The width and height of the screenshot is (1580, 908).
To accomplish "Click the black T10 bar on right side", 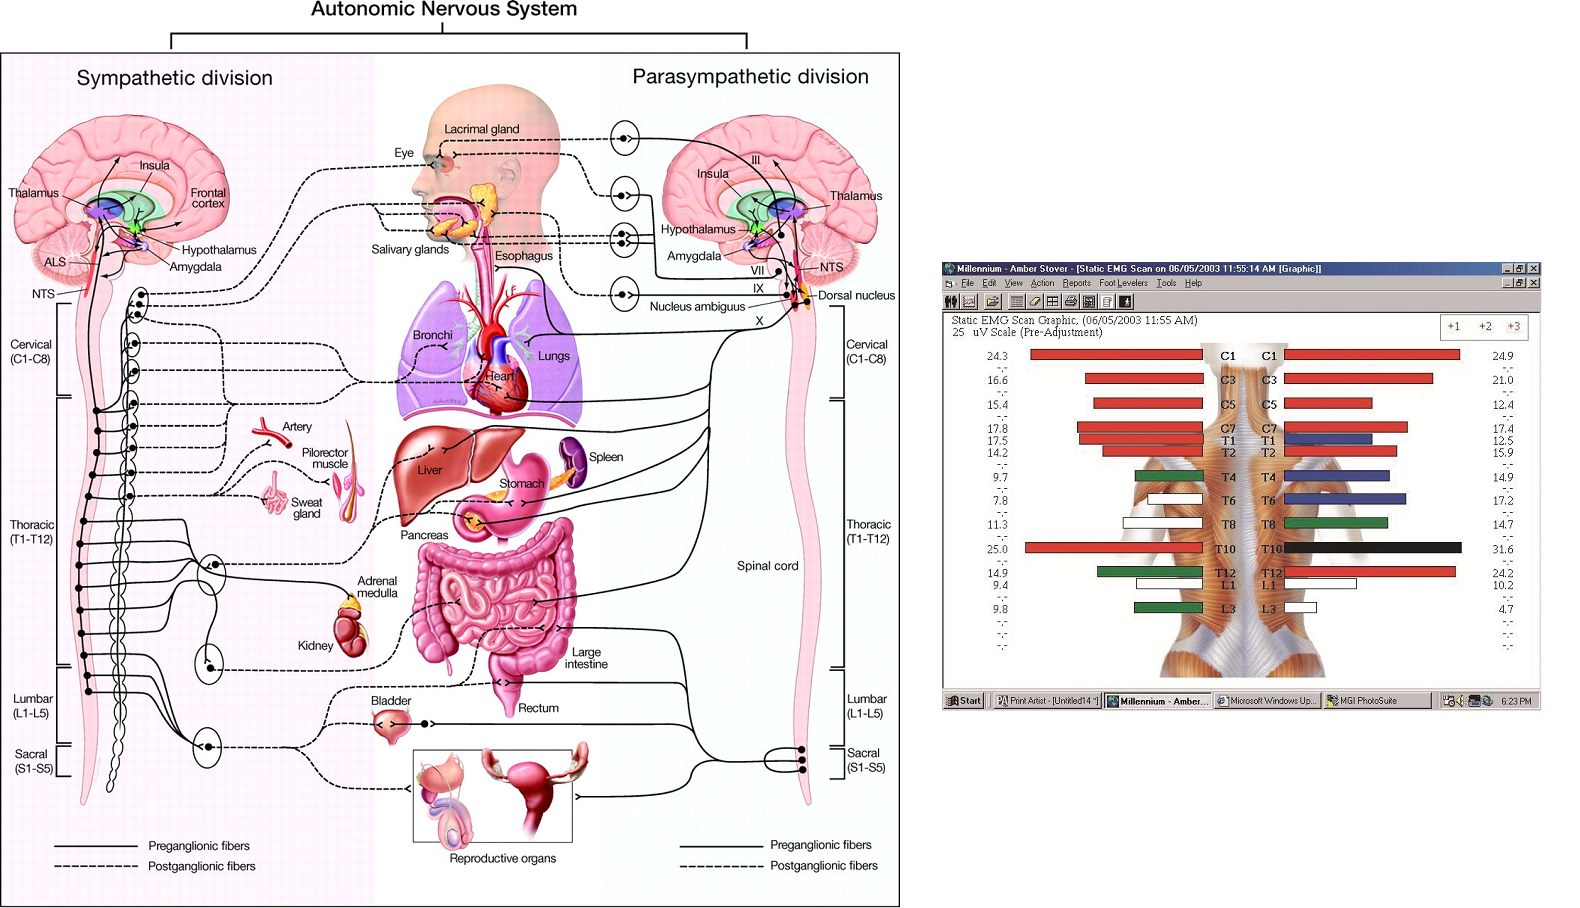I will click(1372, 548).
